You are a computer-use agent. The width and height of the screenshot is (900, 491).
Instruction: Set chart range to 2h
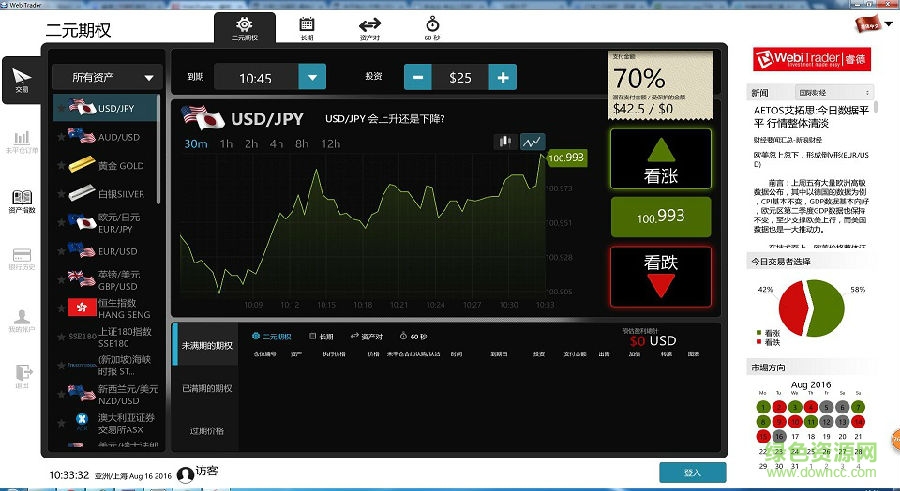(251, 144)
